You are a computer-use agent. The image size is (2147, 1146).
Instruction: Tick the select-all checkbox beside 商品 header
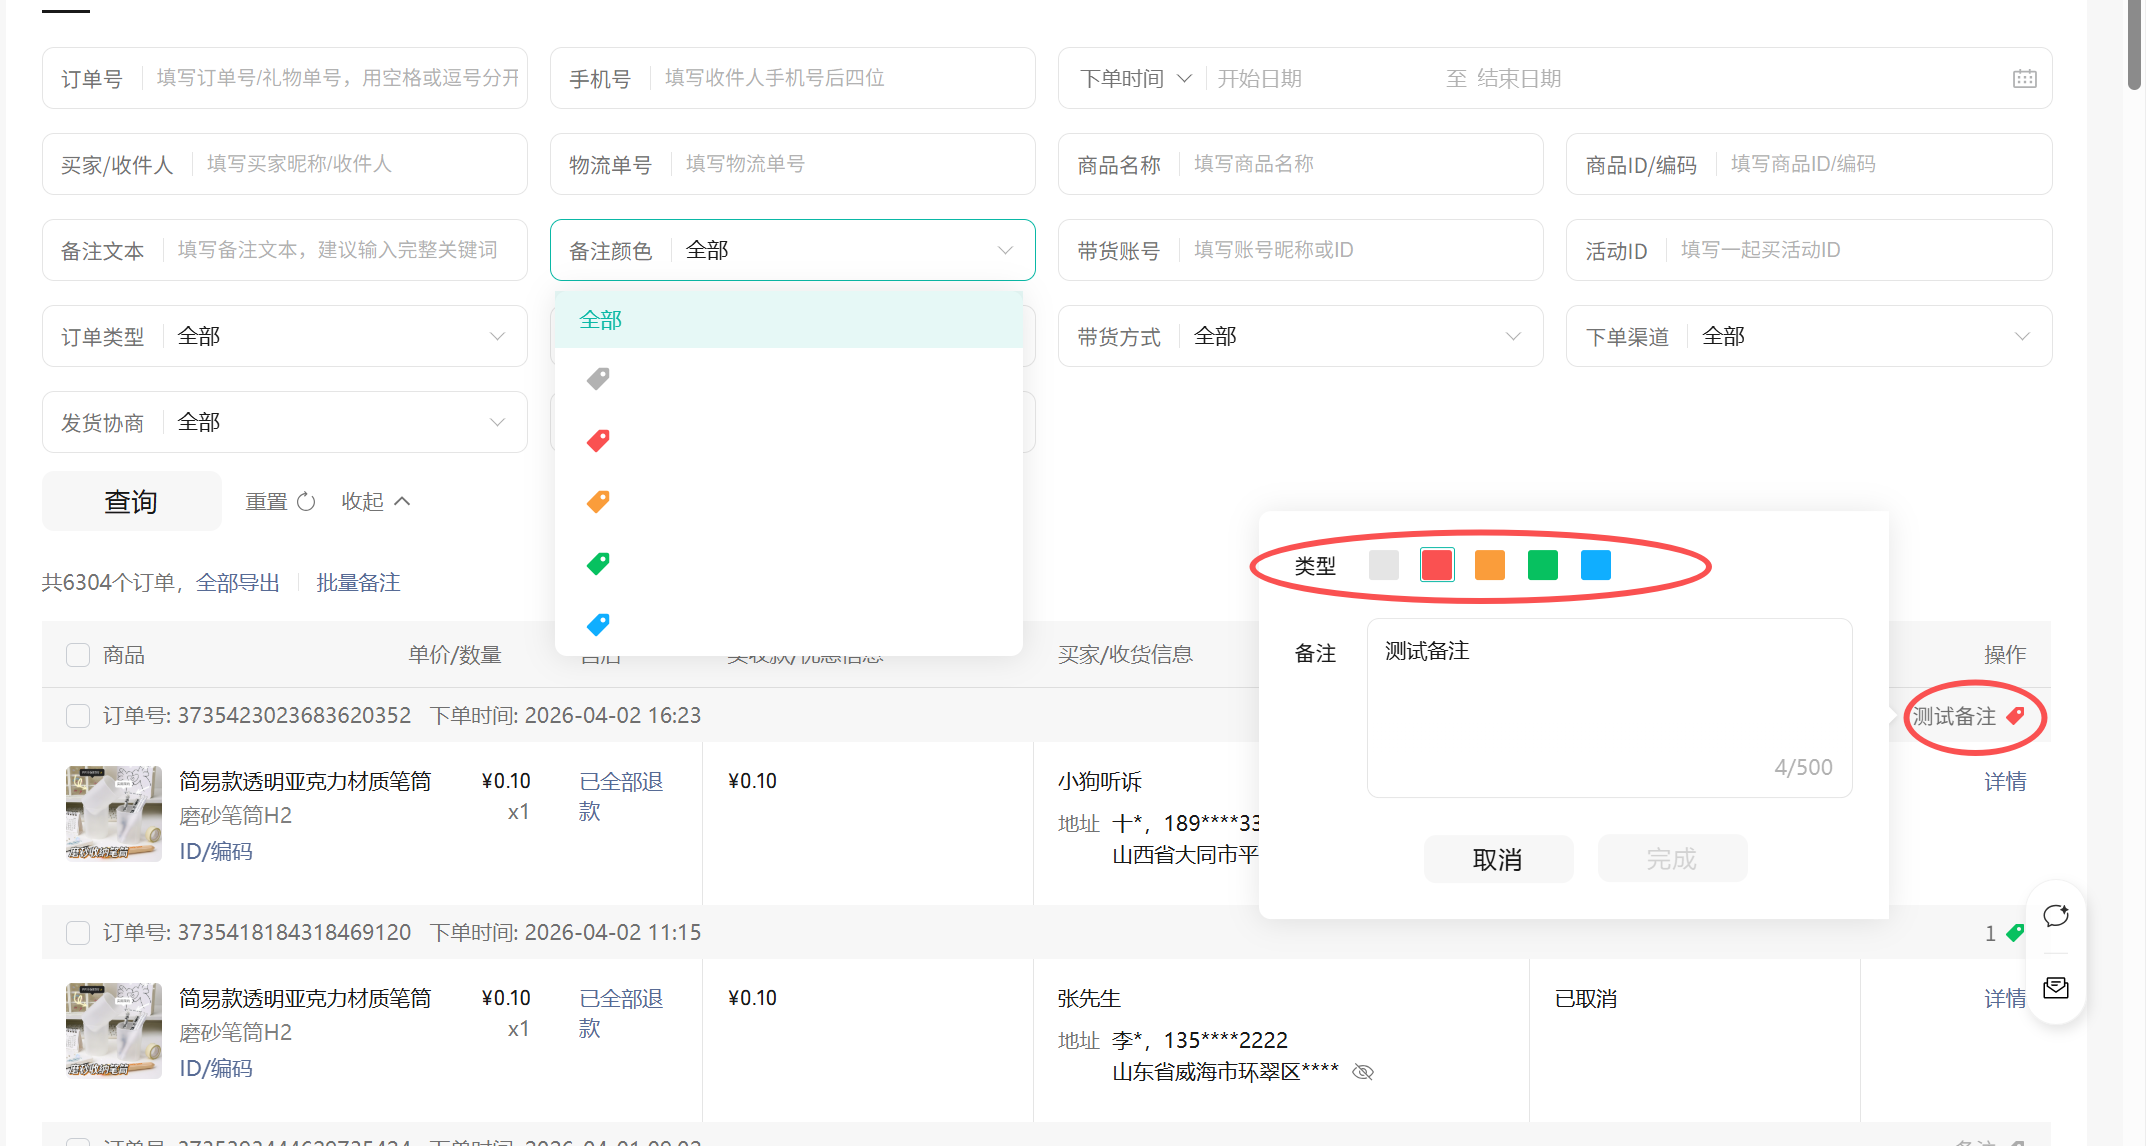78,655
